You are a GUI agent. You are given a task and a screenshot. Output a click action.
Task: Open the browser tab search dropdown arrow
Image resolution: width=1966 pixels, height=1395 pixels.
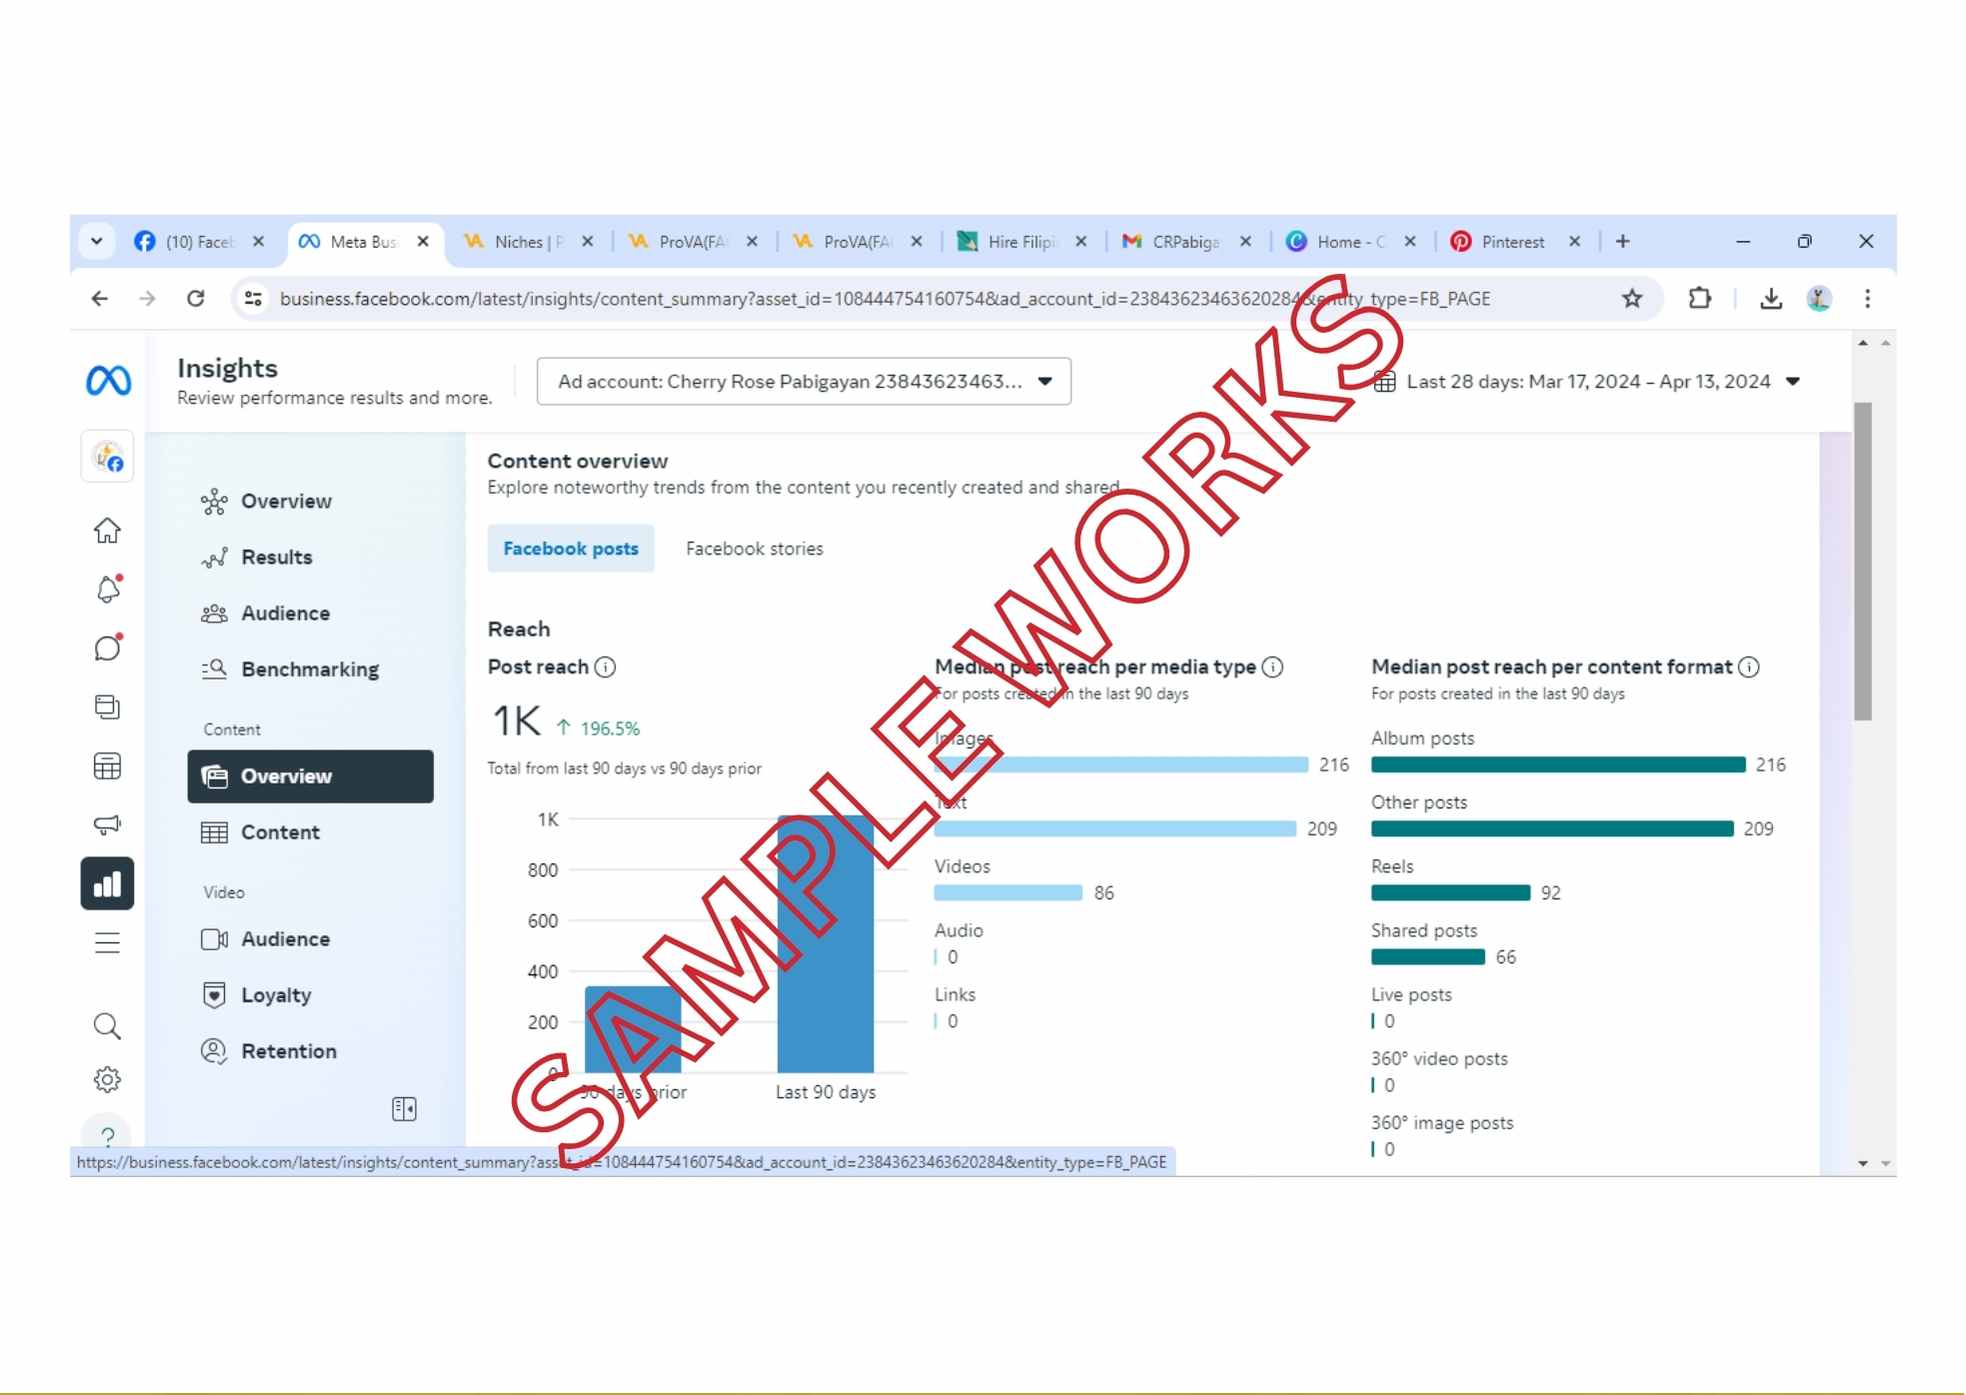pyautogui.click(x=96, y=241)
